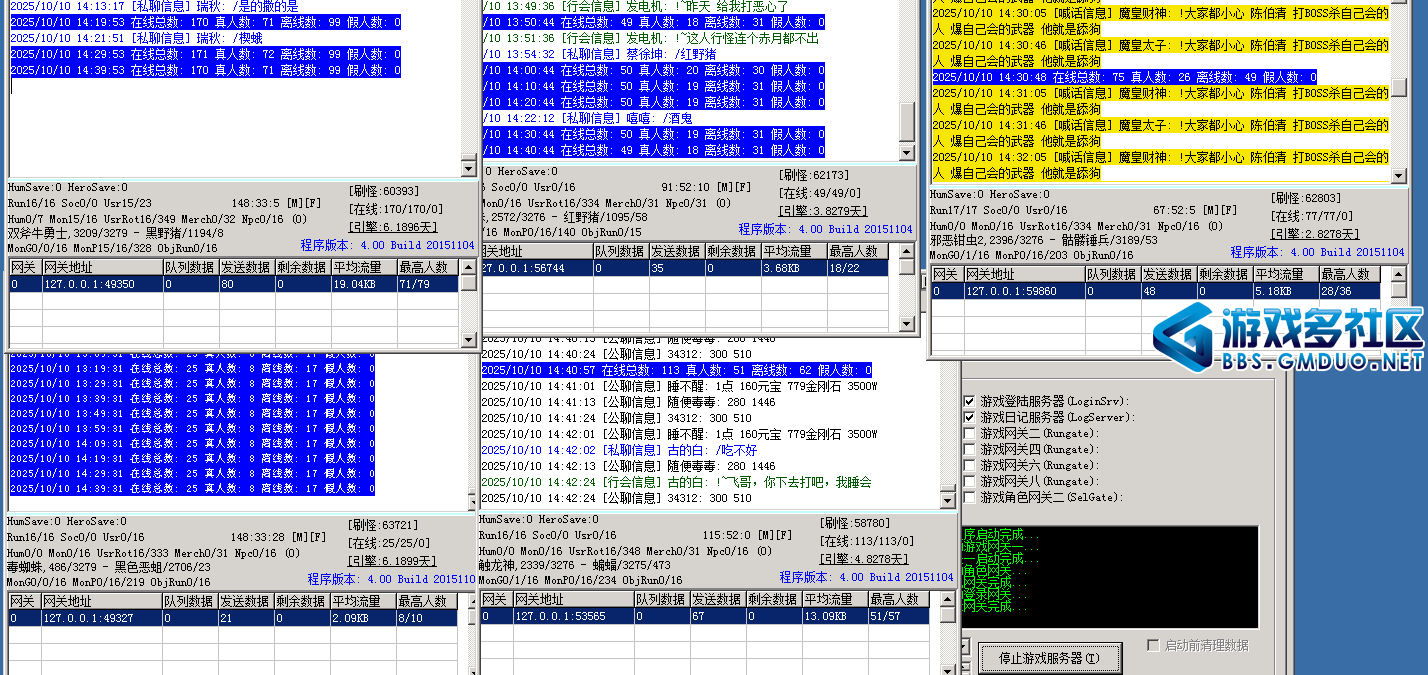Enable 游戏网关六 (Rungate) checkbox
Image resolution: width=1428 pixels, height=675 pixels.
pyautogui.click(x=969, y=465)
